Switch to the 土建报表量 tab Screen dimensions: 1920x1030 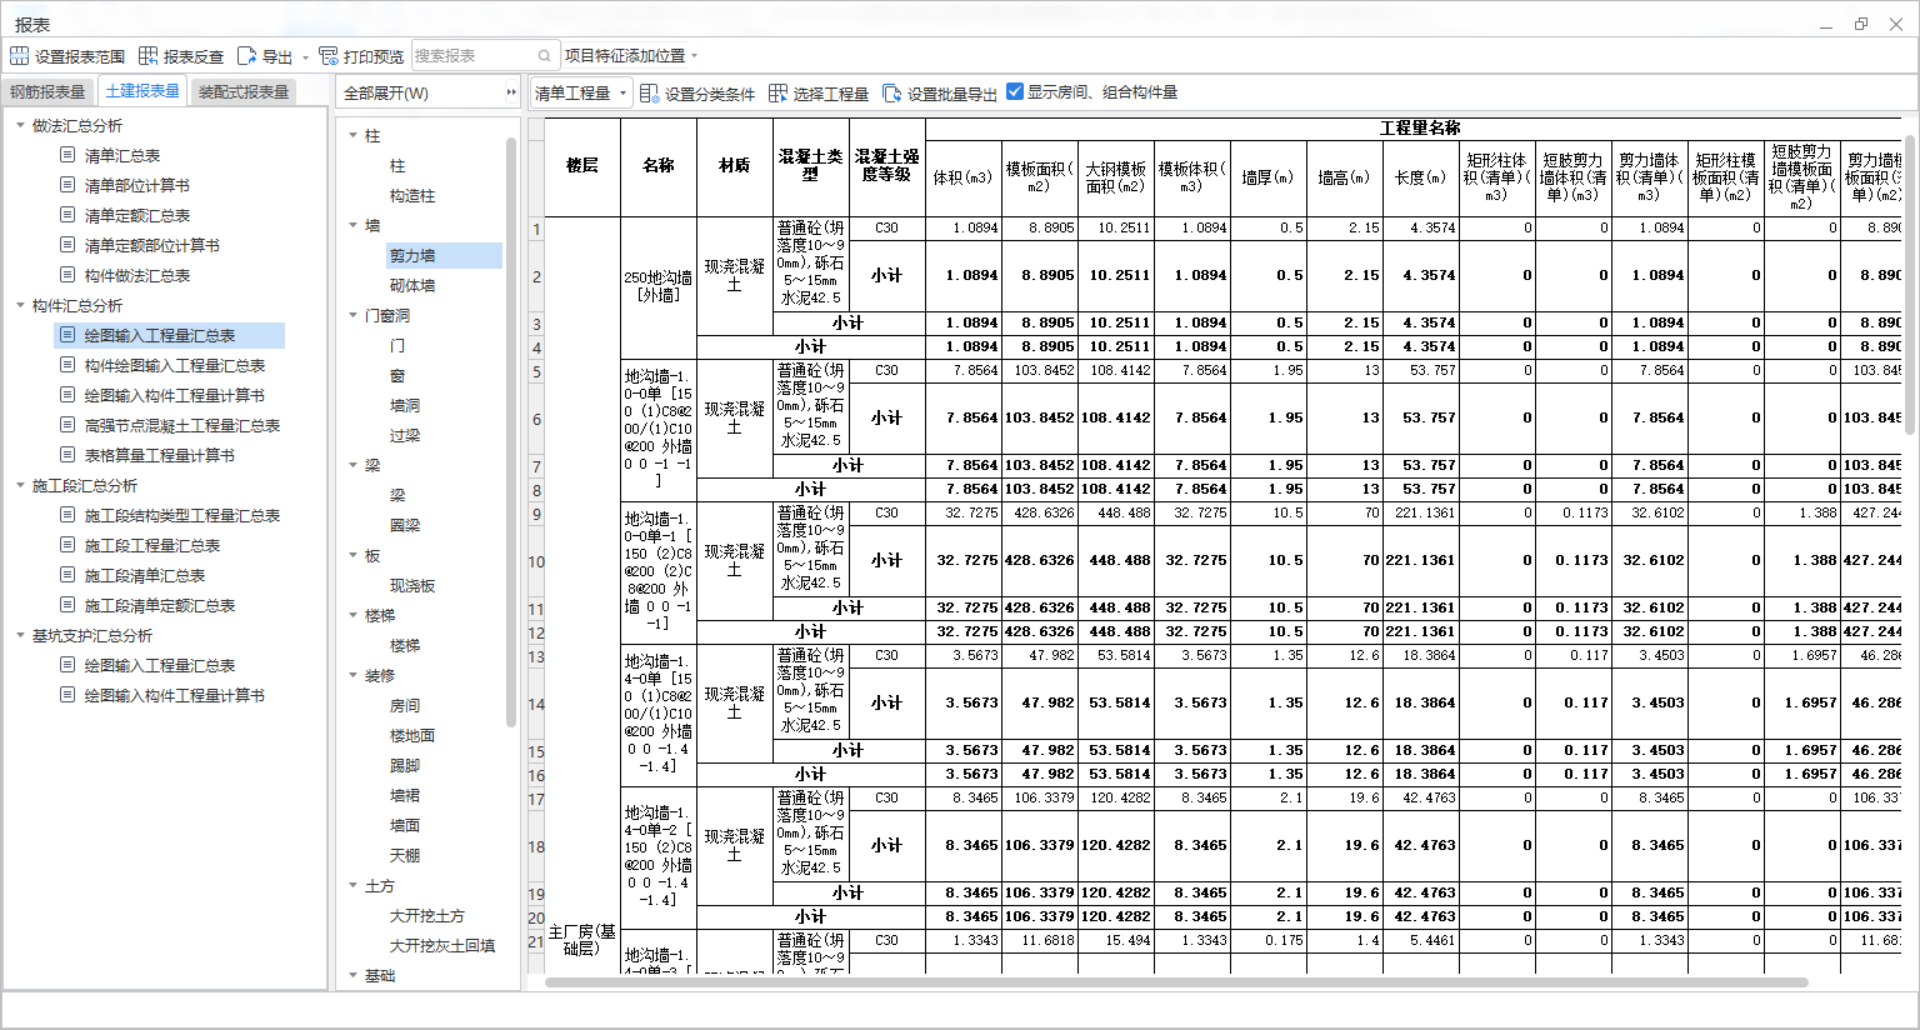coord(142,91)
